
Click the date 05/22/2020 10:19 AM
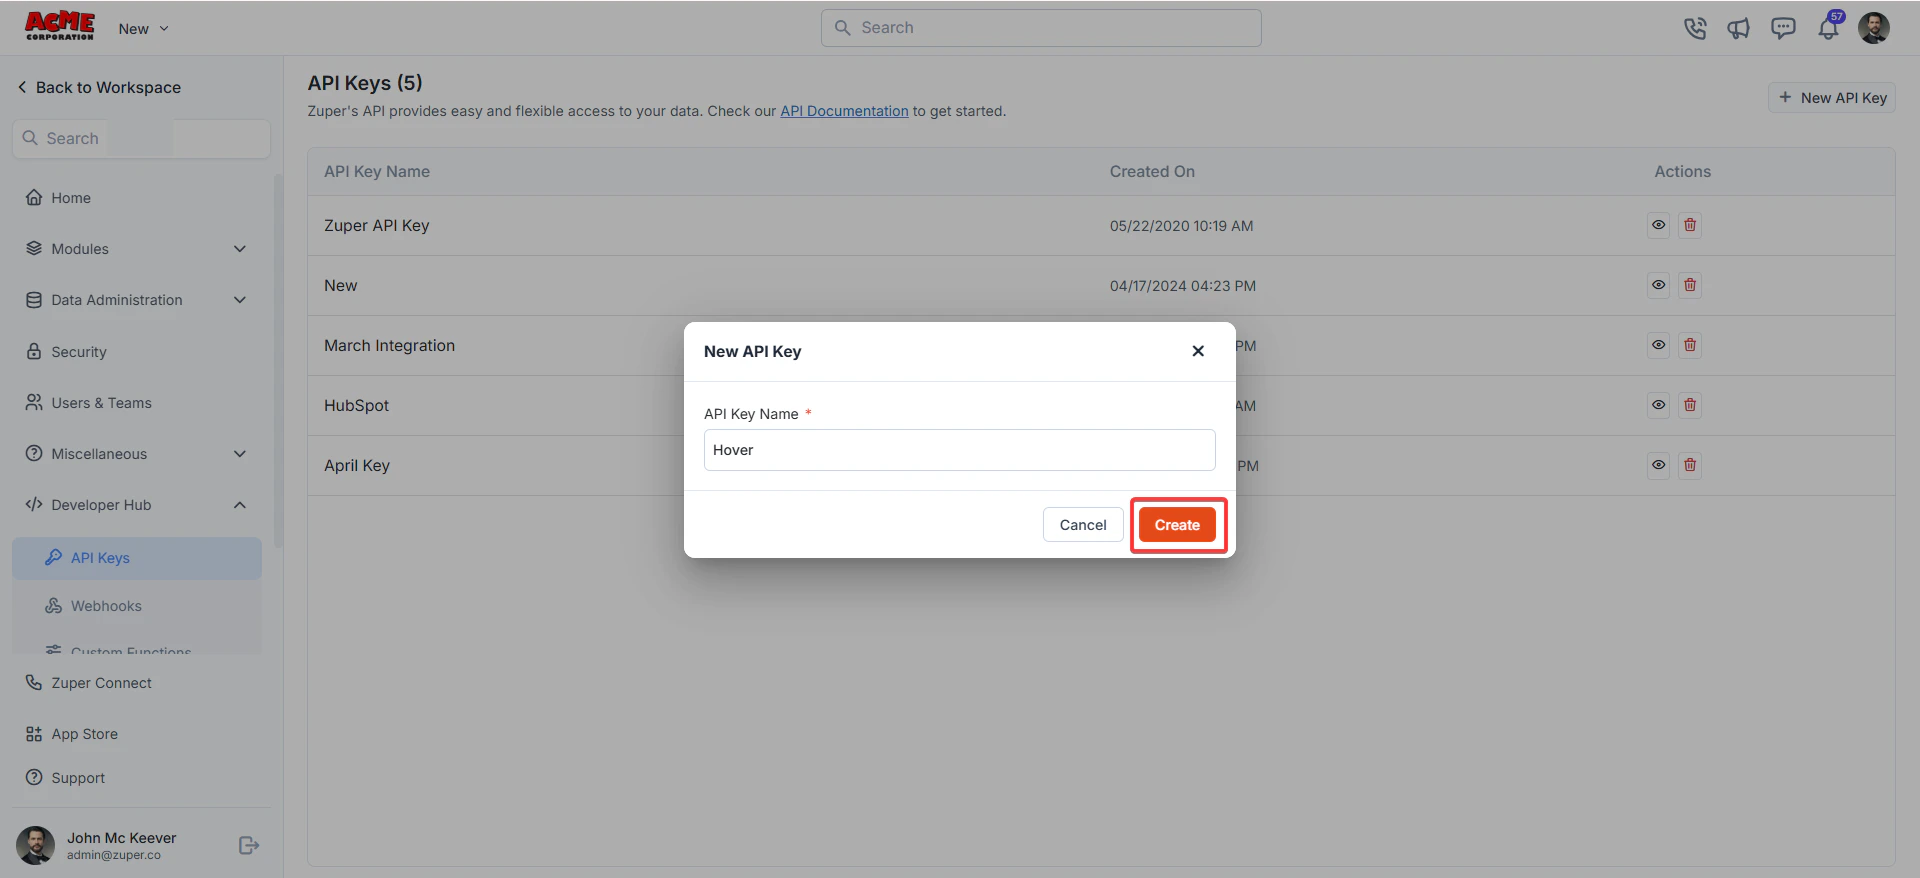click(x=1181, y=226)
